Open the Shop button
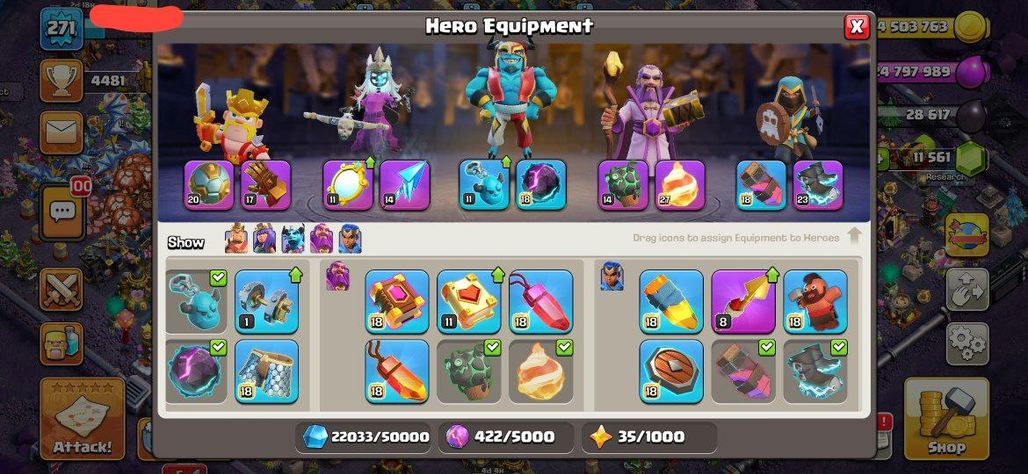 point(947,419)
